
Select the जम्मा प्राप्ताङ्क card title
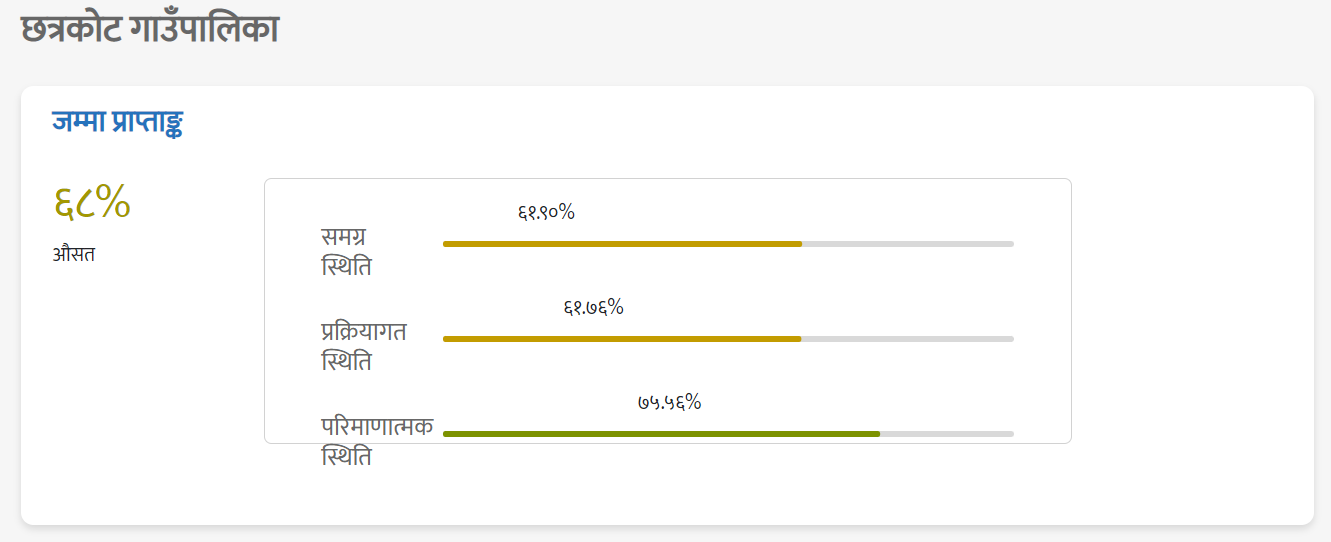point(117,123)
